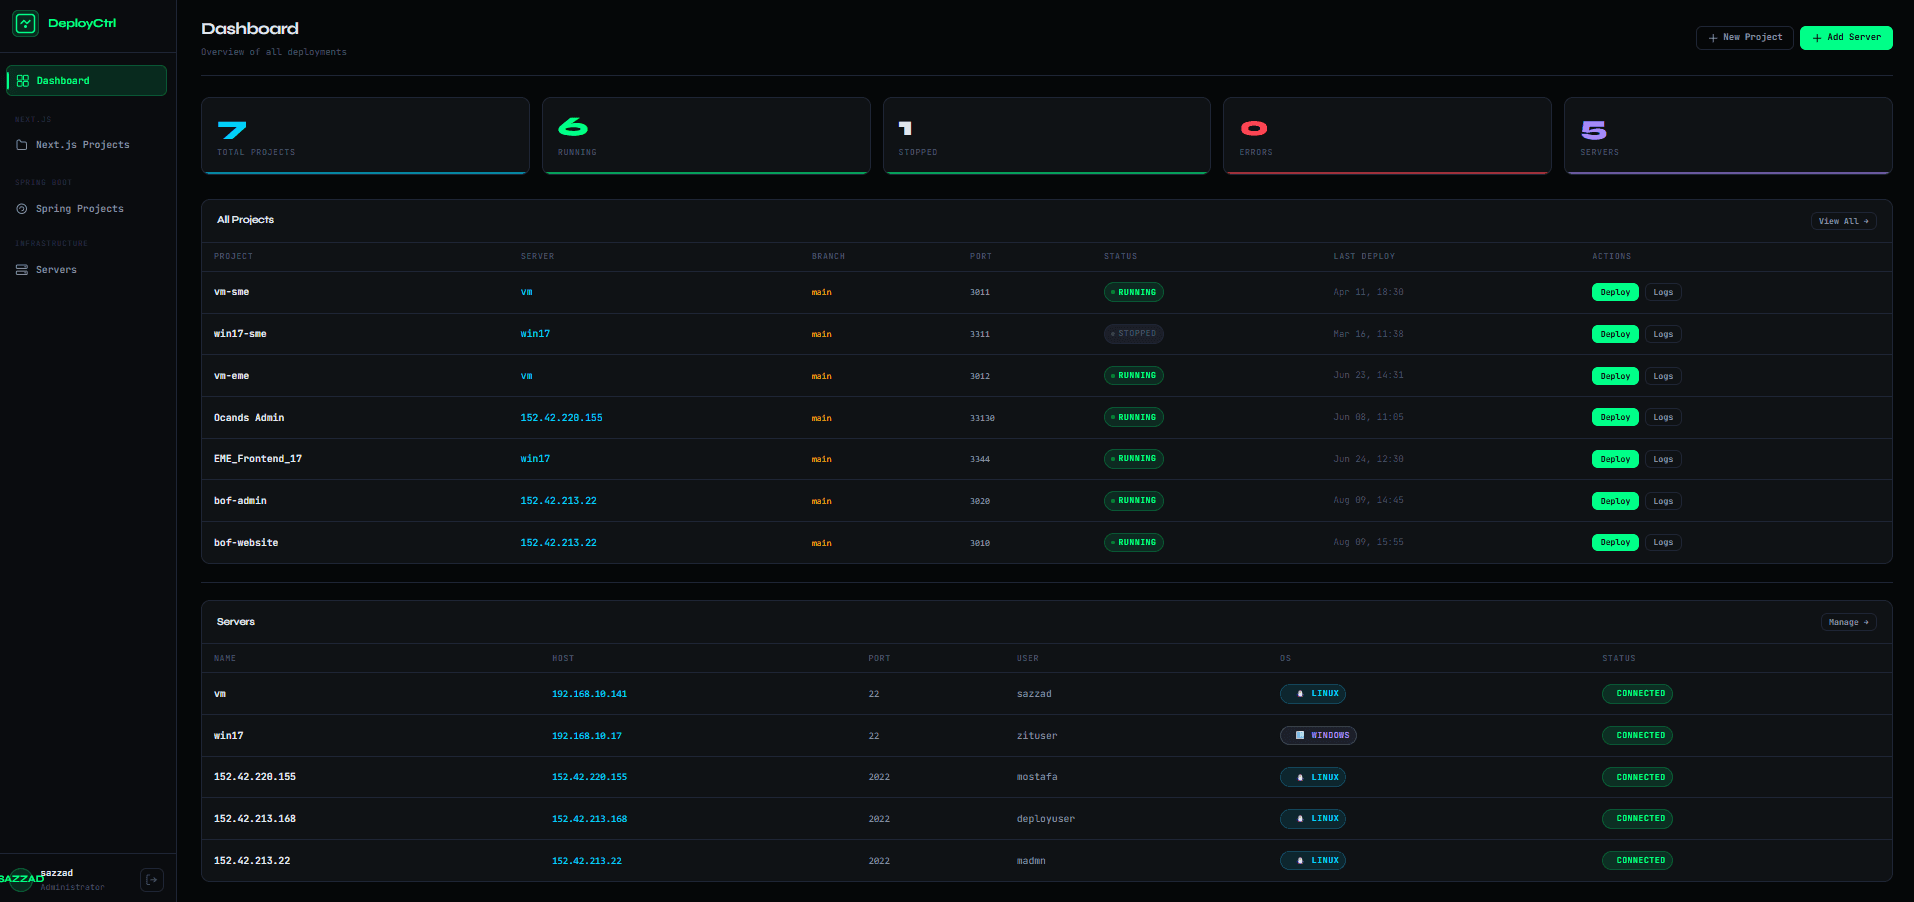
Task: Click the New Project button
Action: pos(1745,37)
